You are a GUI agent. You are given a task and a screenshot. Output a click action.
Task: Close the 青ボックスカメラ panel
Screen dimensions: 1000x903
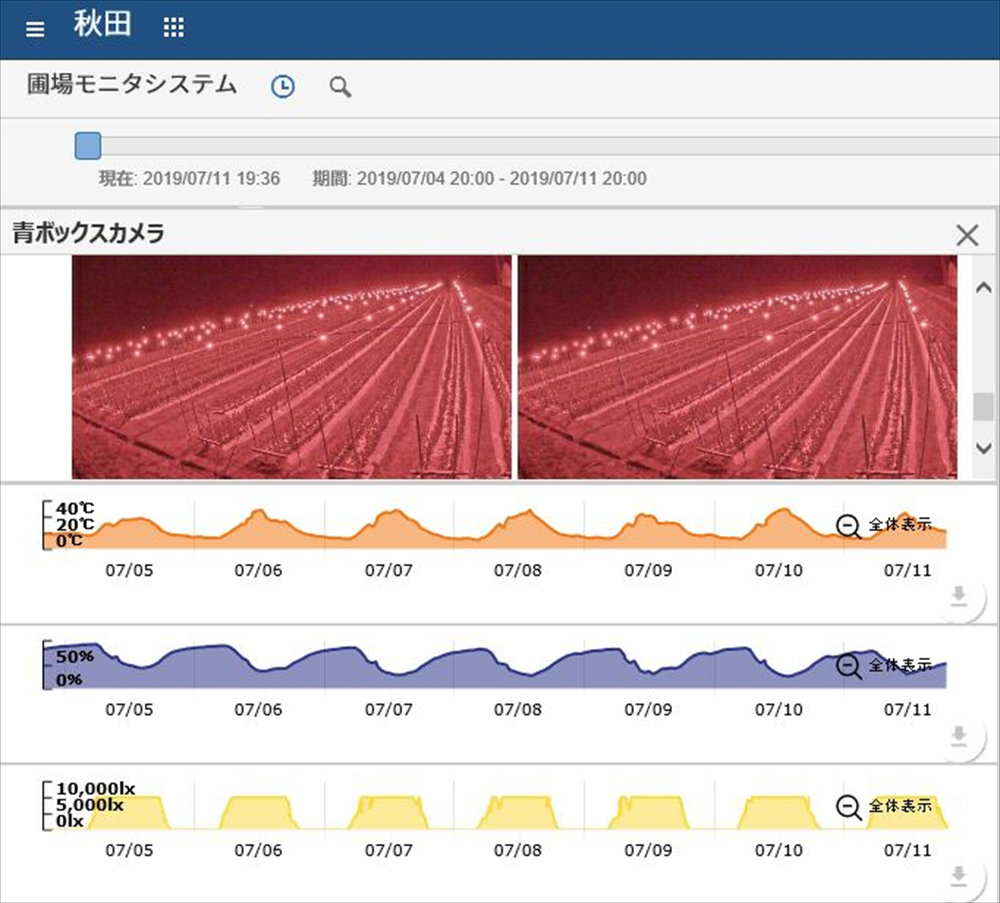click(967, 235)
